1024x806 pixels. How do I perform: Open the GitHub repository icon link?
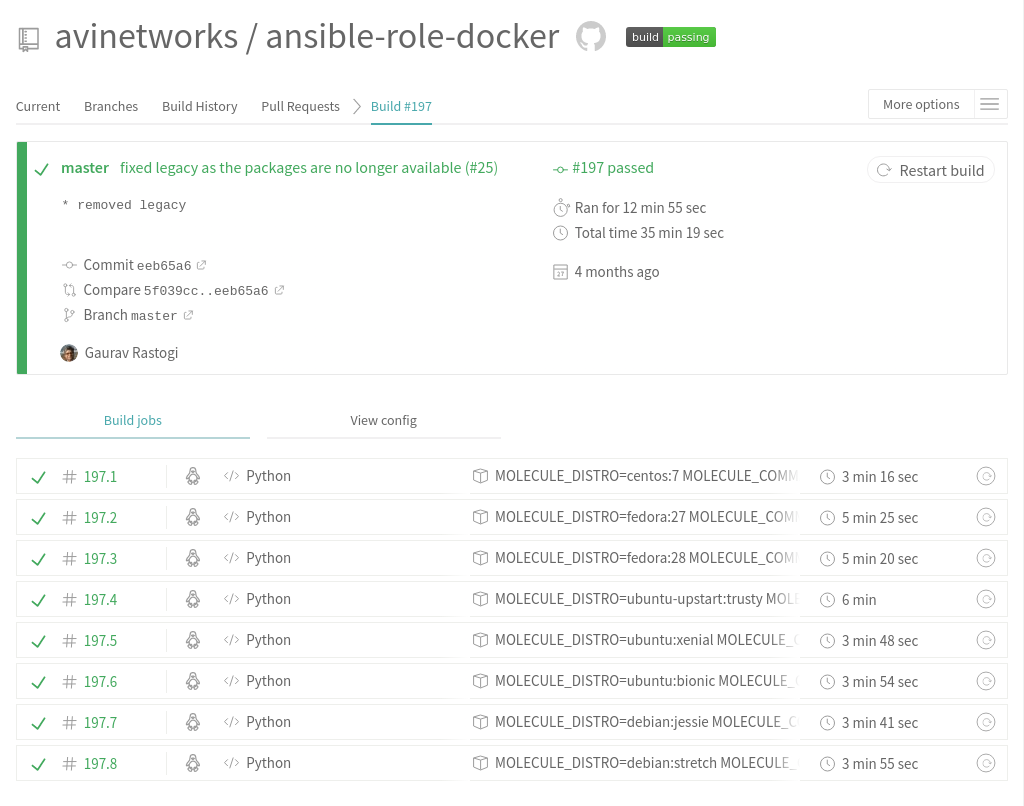tap(590, 37)
